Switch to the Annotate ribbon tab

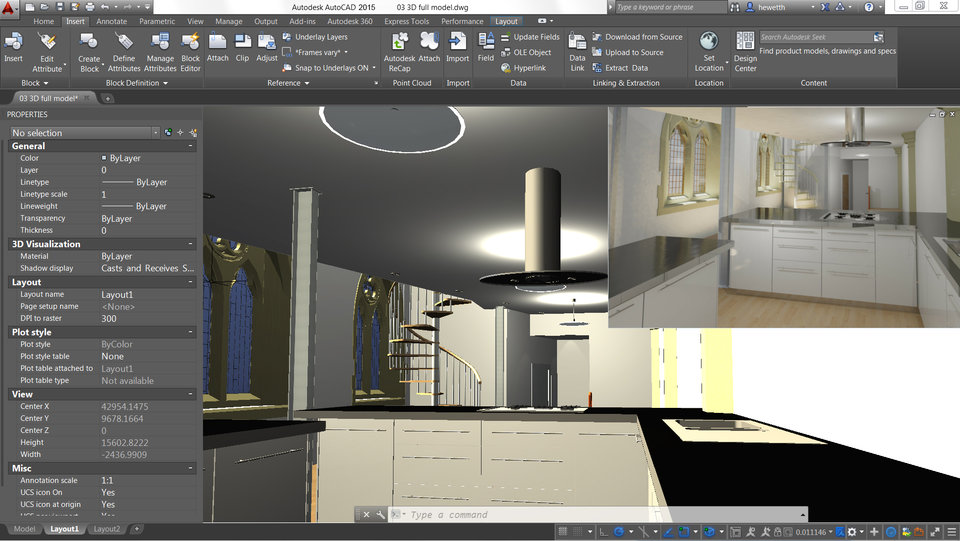click(x=111, y=21)
